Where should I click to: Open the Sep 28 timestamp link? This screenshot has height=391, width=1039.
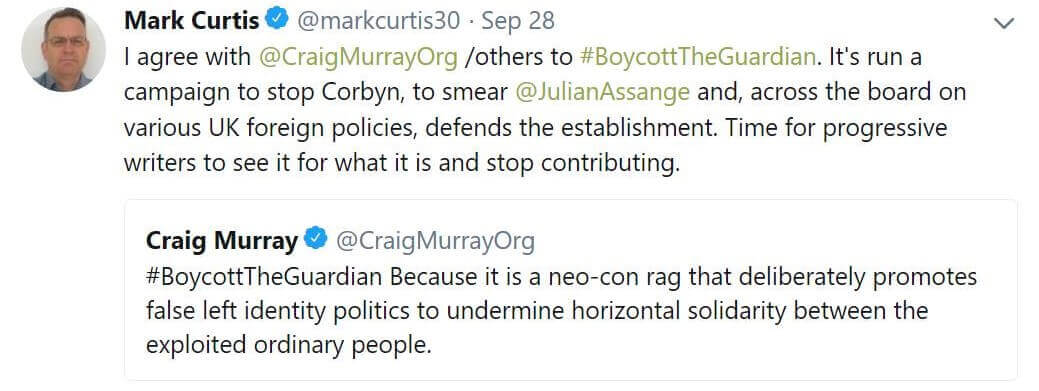tap(518, 21)
